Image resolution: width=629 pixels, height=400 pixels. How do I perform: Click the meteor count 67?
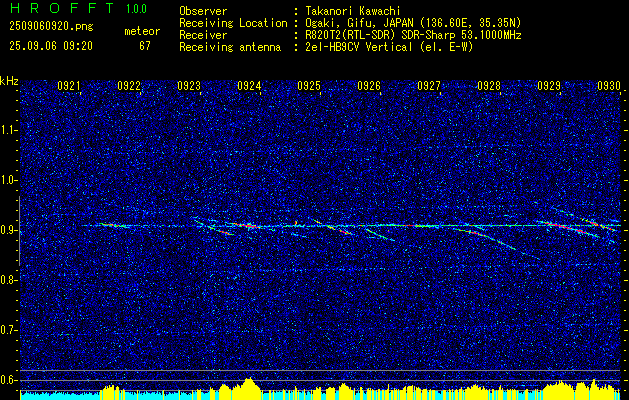point(145,46)
